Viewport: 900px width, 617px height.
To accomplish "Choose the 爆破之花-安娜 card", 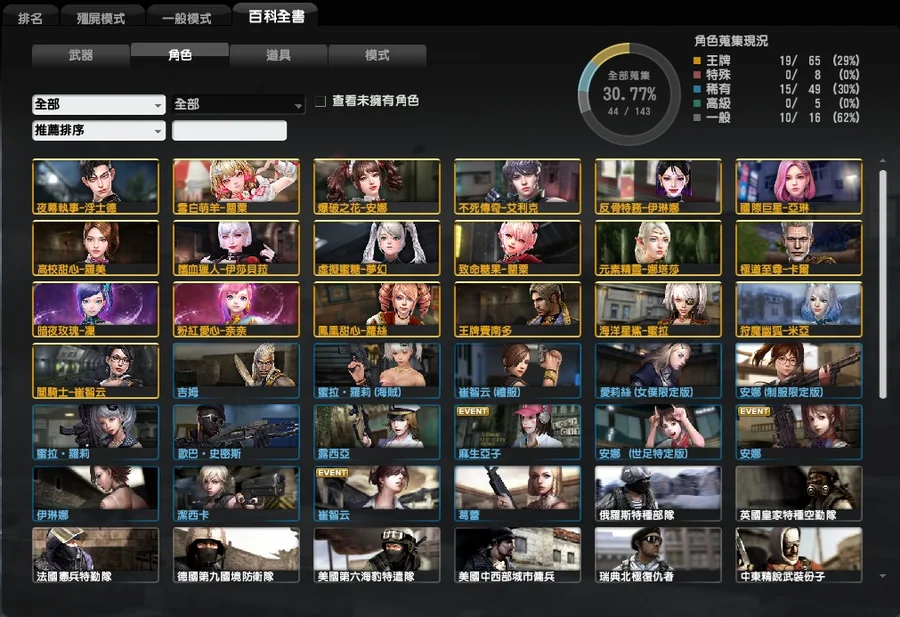I will [377, 187].
